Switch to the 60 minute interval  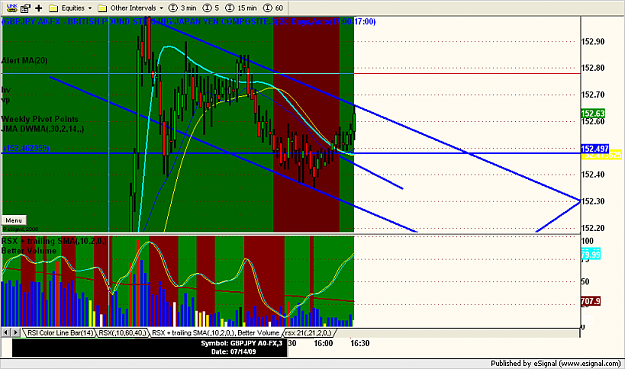[x=273, y=8]
